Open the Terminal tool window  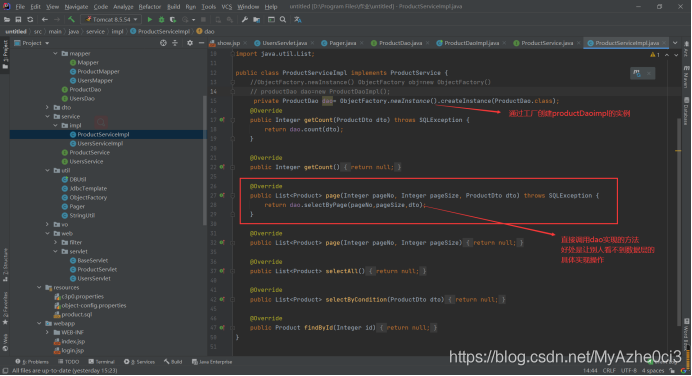click(102, 362)
